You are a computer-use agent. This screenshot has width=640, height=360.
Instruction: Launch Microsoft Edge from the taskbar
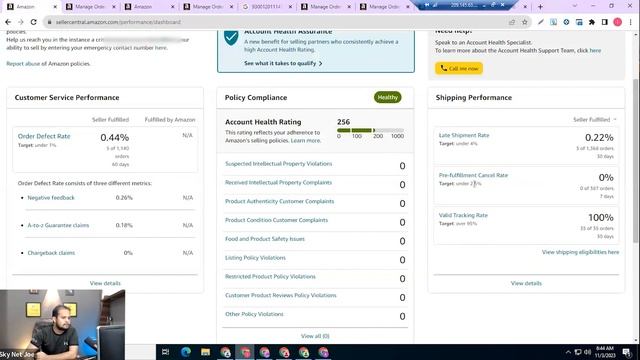click(186, 352)
